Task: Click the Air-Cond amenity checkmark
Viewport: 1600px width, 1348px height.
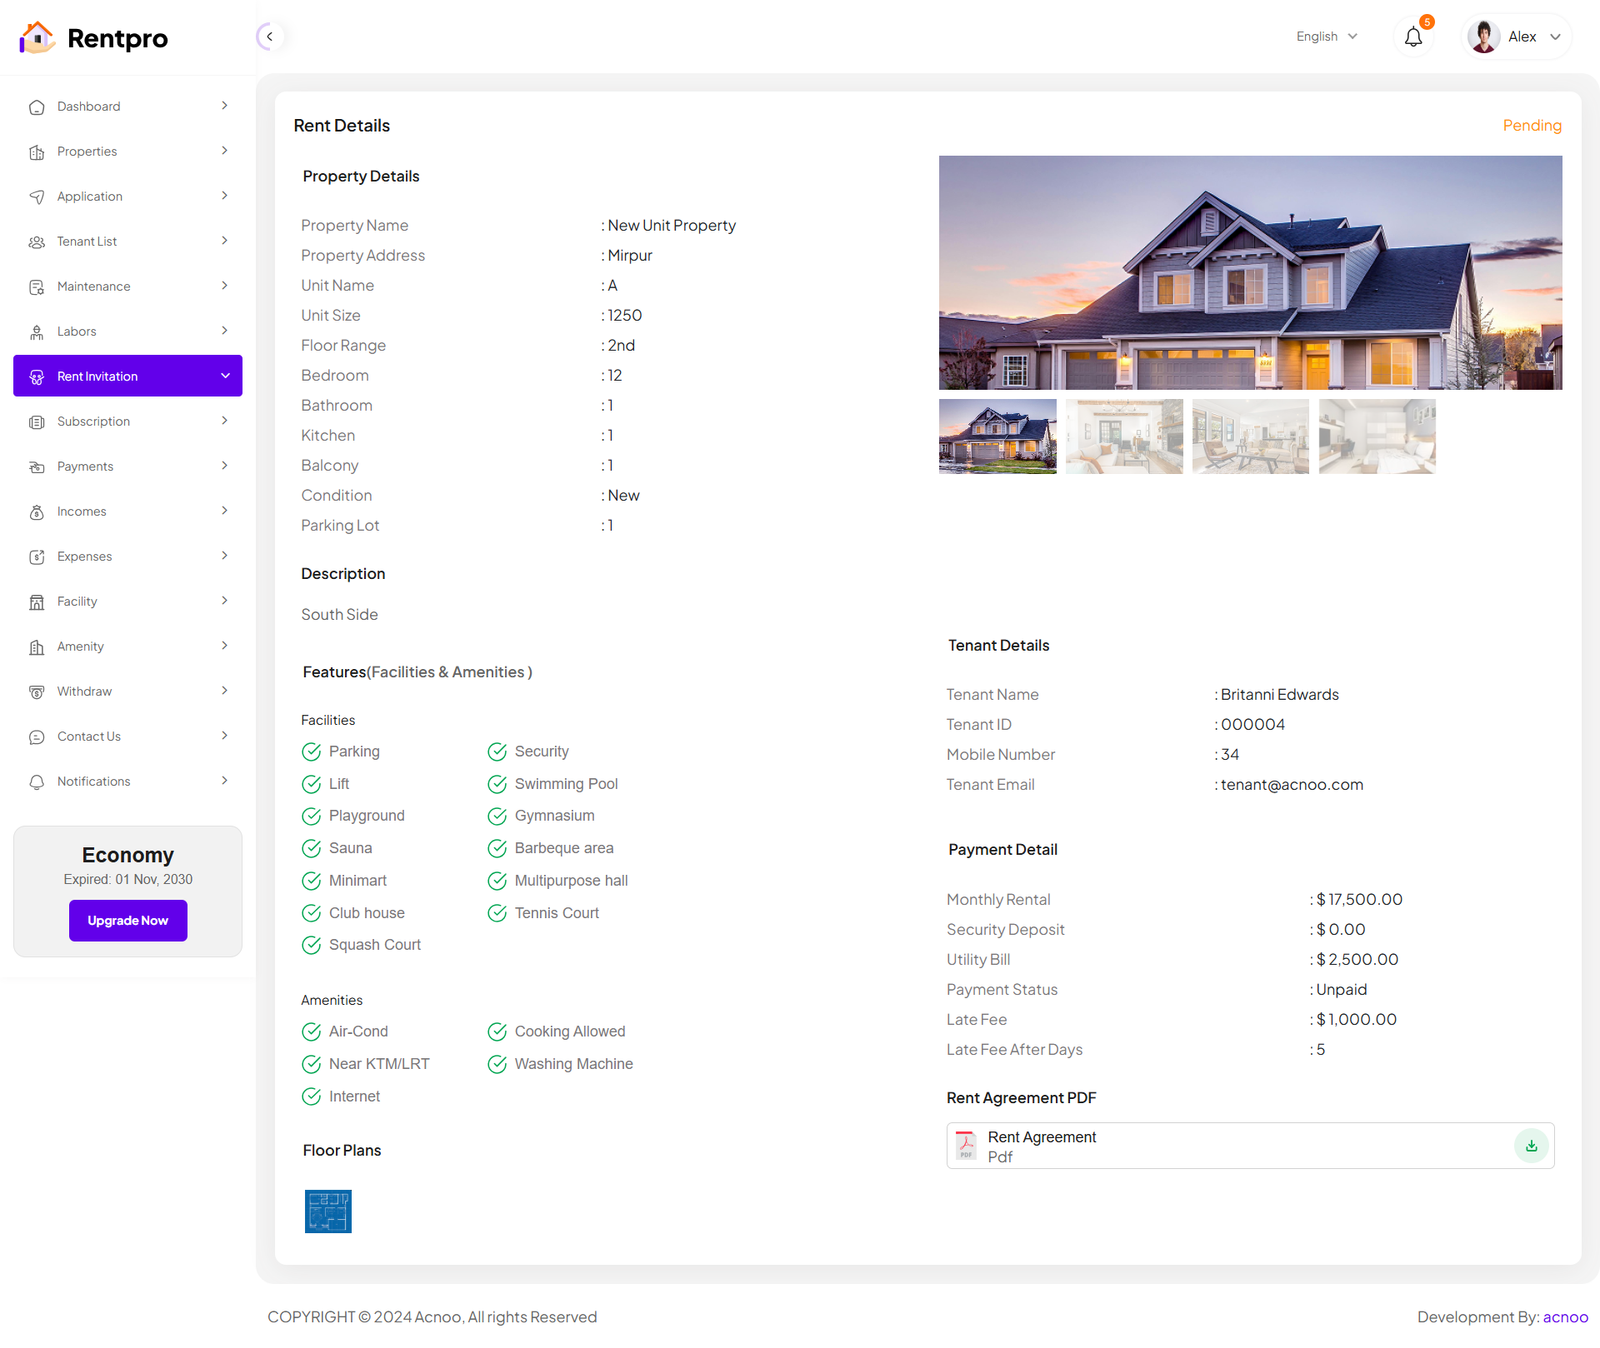Action: [x=312, y=1032]
